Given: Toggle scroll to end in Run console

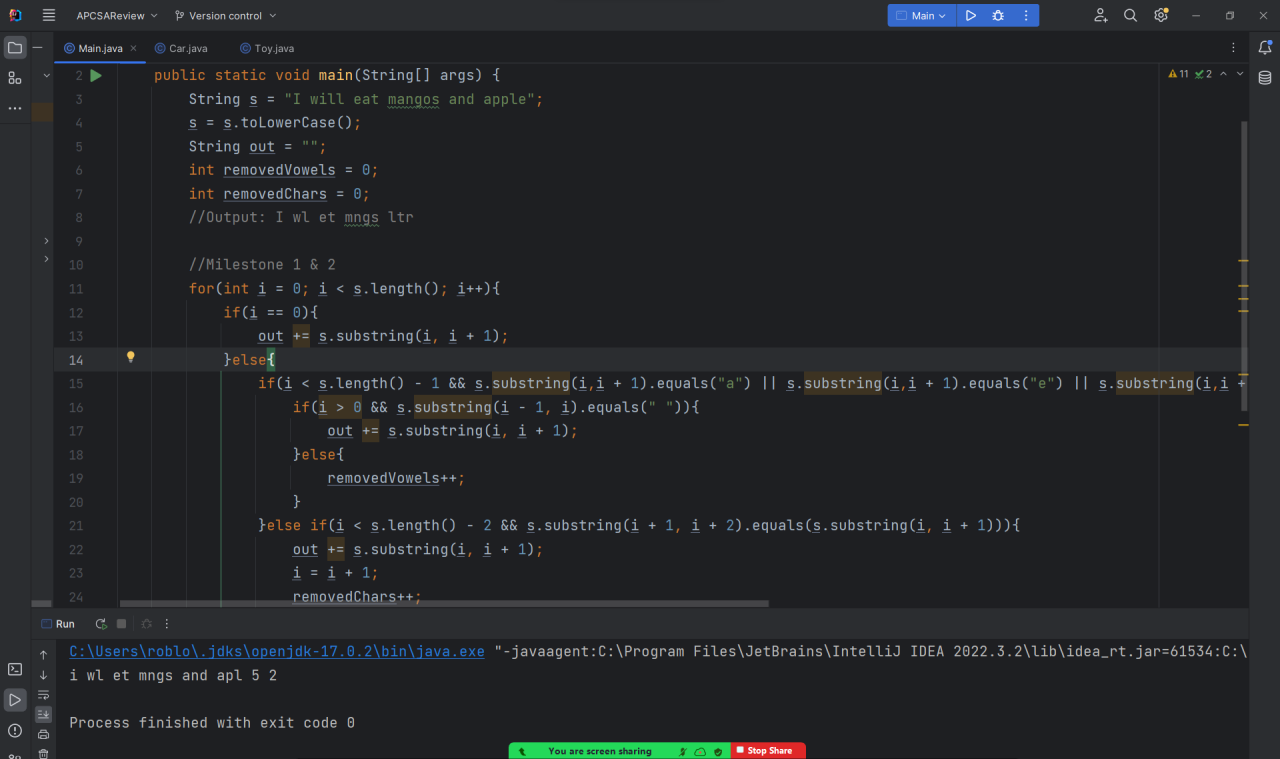Looking at the screenshot, I should (x=43, y=714).
